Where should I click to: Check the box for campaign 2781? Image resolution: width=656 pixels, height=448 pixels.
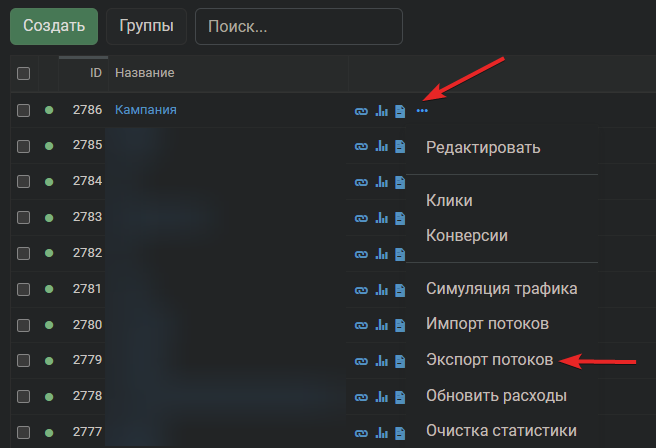coord(23,289)
